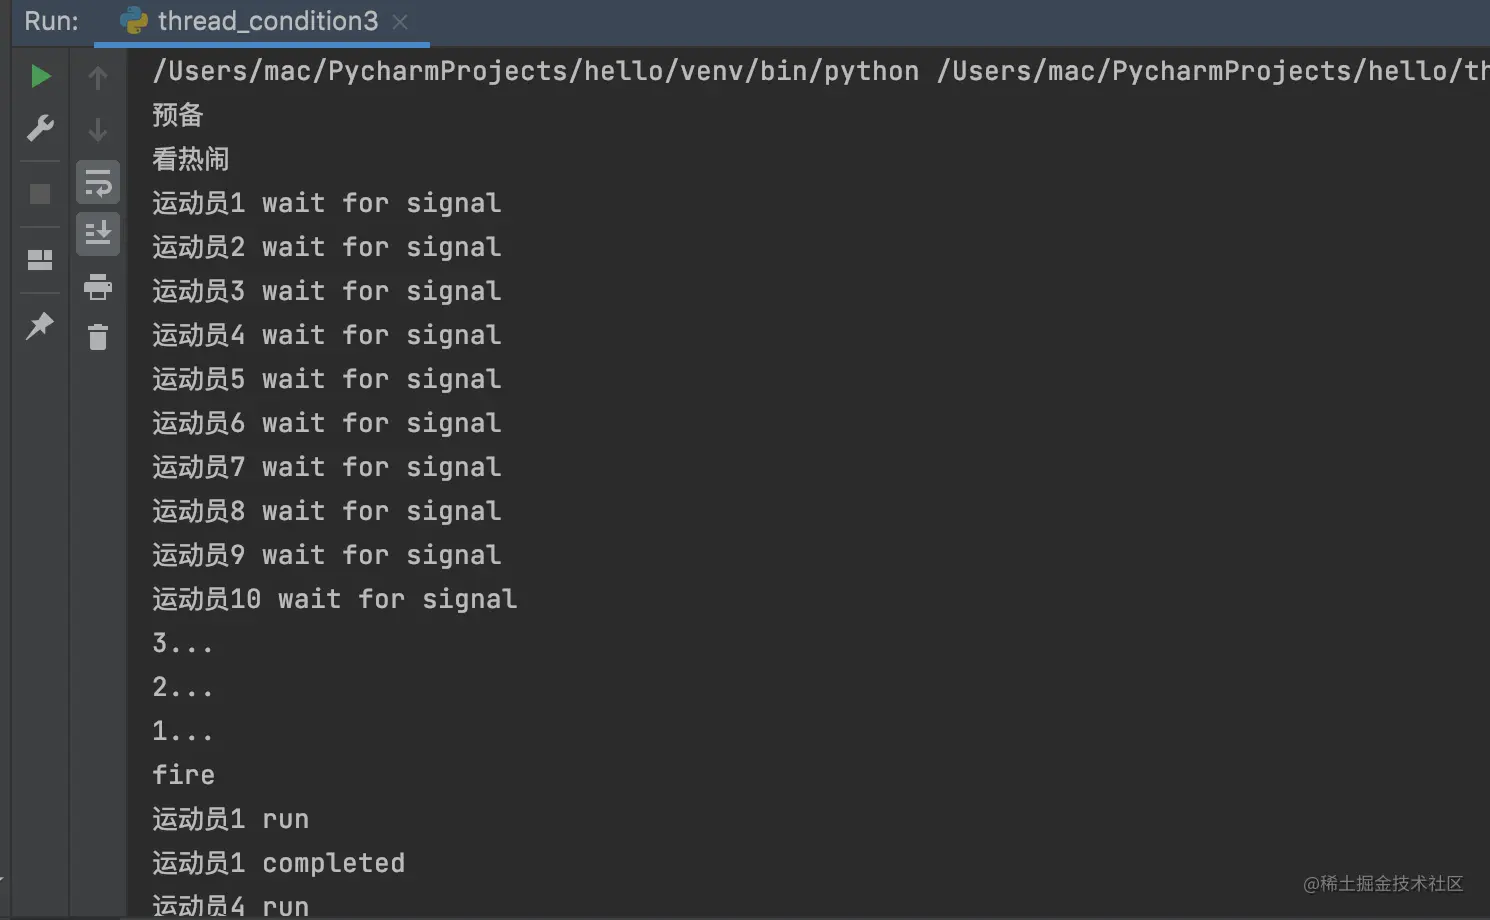The width and height of the screenshot is (1490, 920).
Task: Click the Up stack trace arrow
Action: click(98, 78)
